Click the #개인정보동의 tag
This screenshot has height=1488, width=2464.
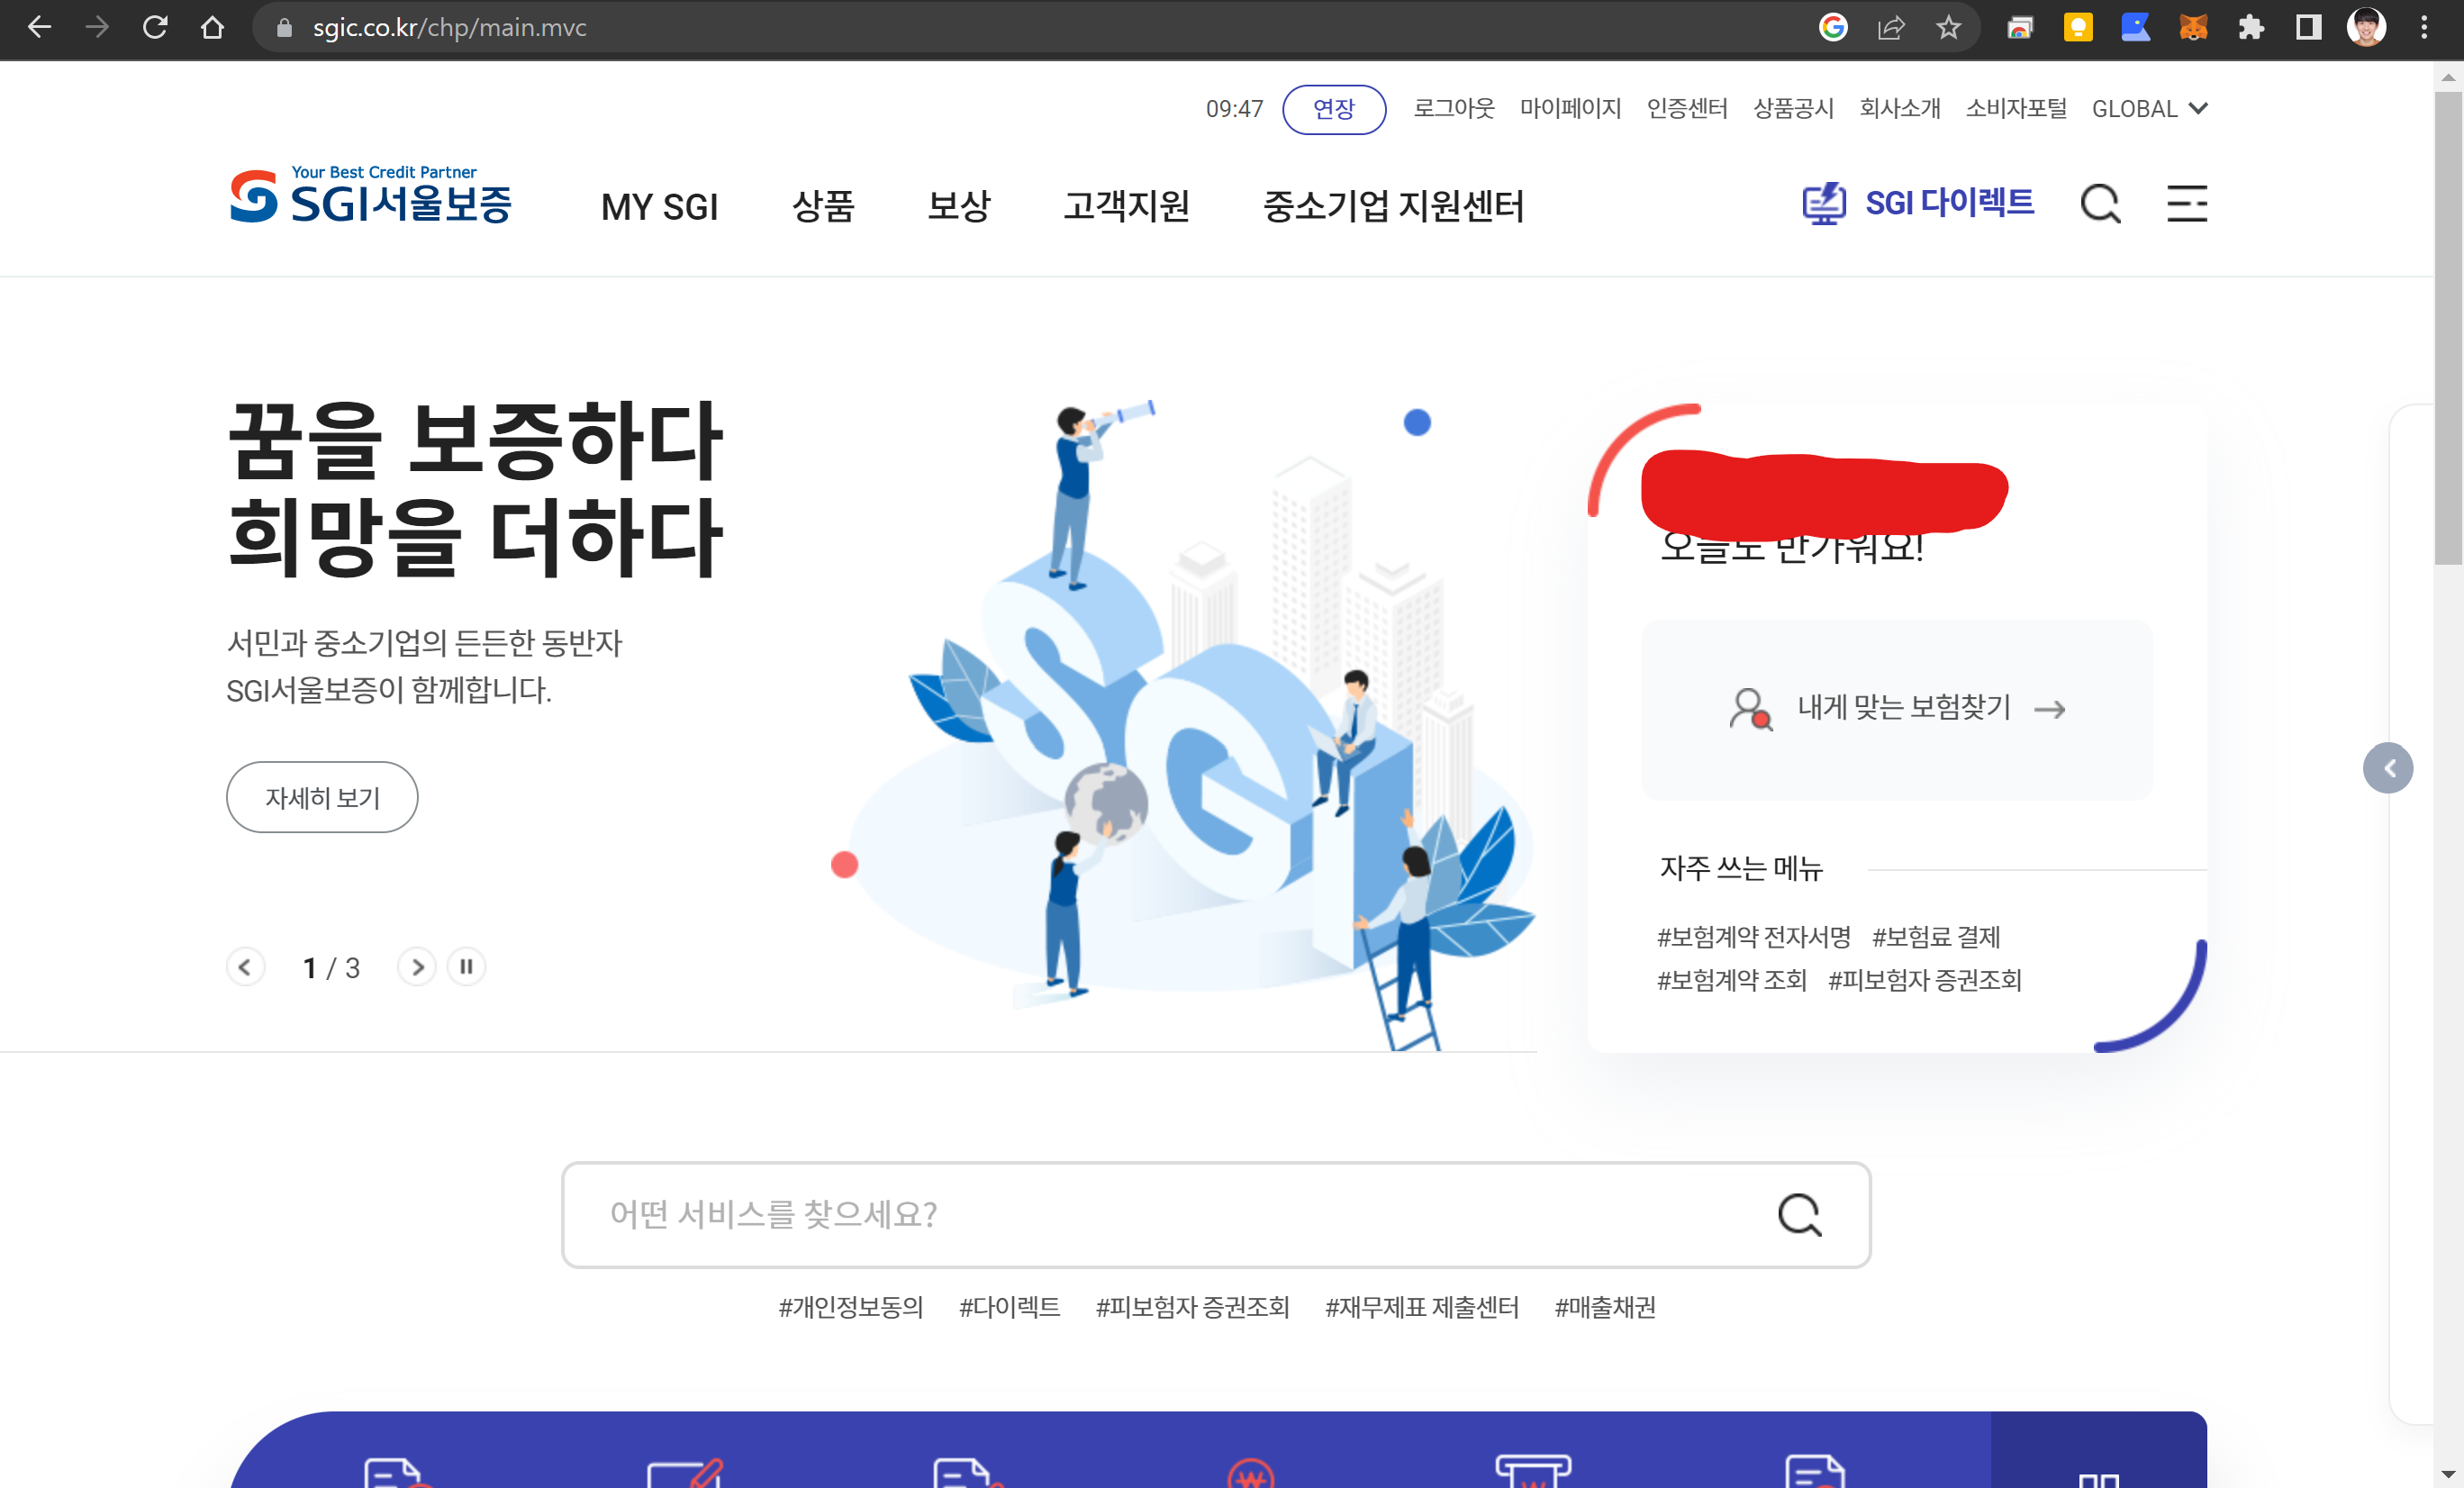click(x=851, y=1307)
